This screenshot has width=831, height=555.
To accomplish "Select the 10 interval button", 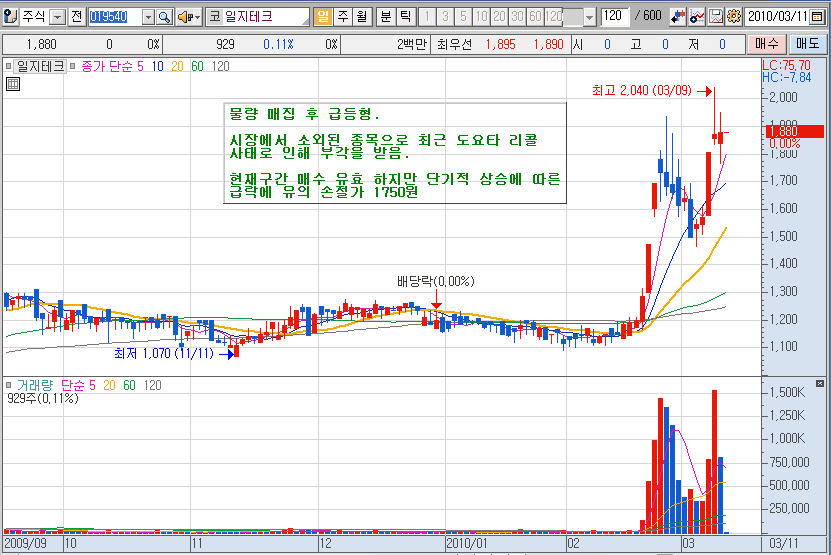I will (x=481, y=16).
